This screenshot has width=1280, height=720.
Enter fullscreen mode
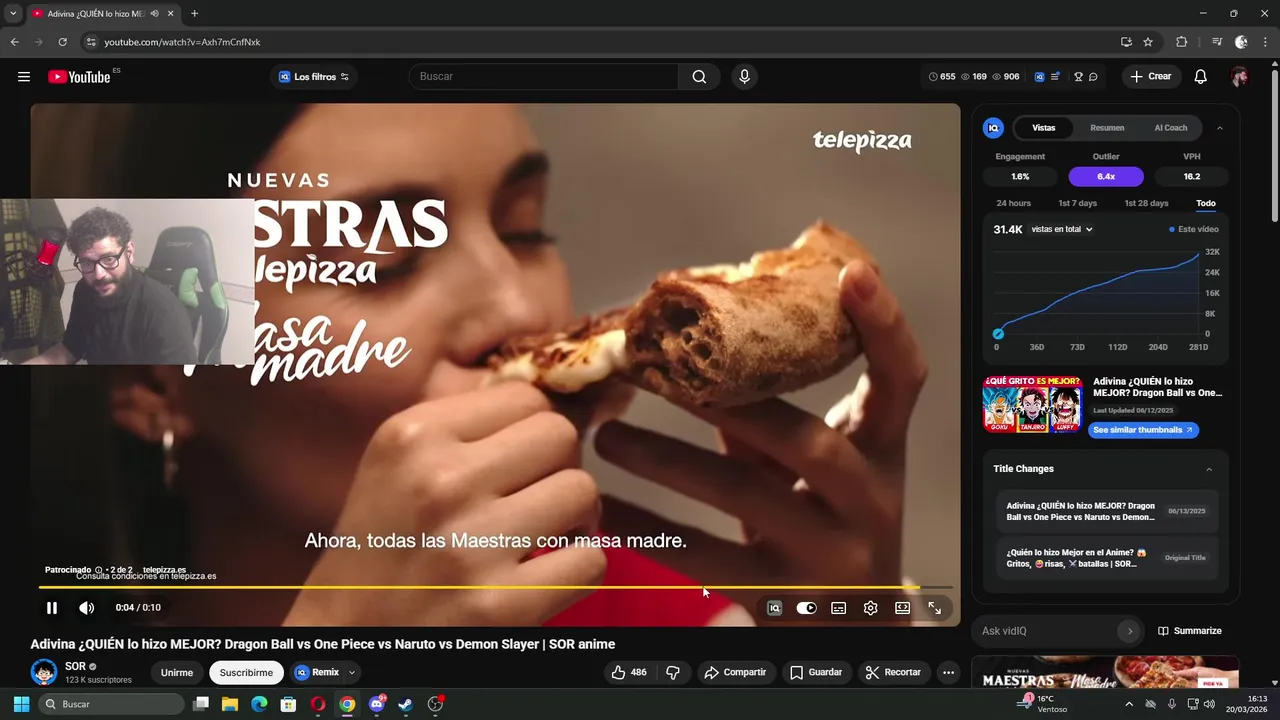(x=934, y=608)
